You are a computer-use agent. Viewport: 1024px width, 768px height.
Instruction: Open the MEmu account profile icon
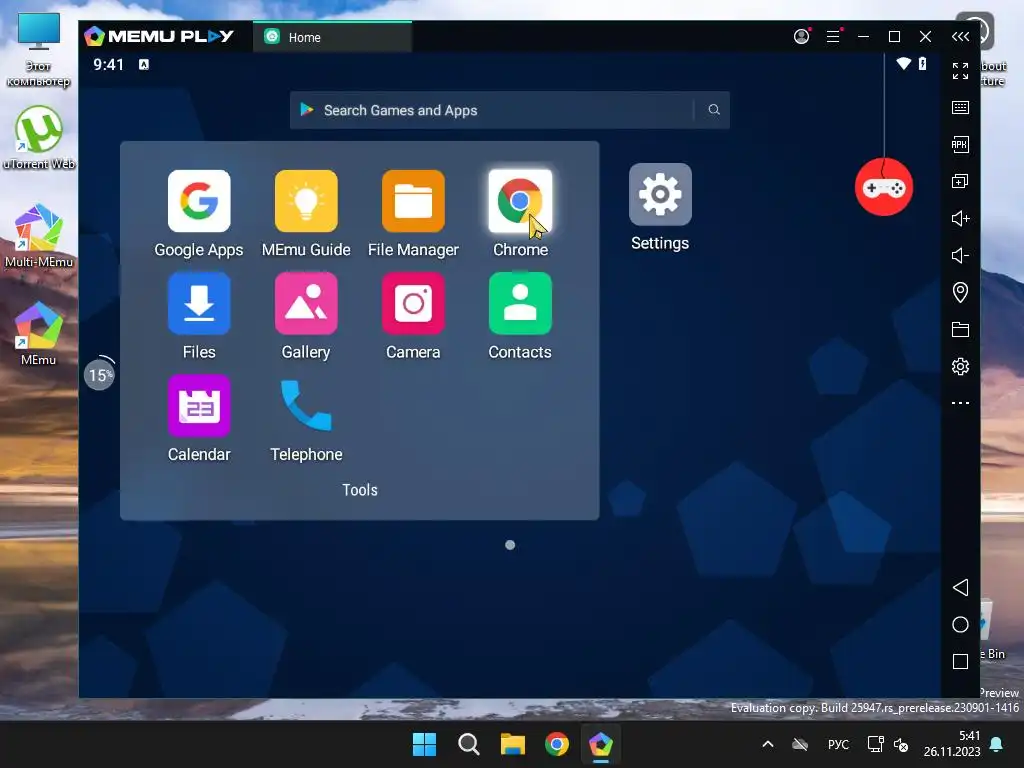click(x=801, y=37)
